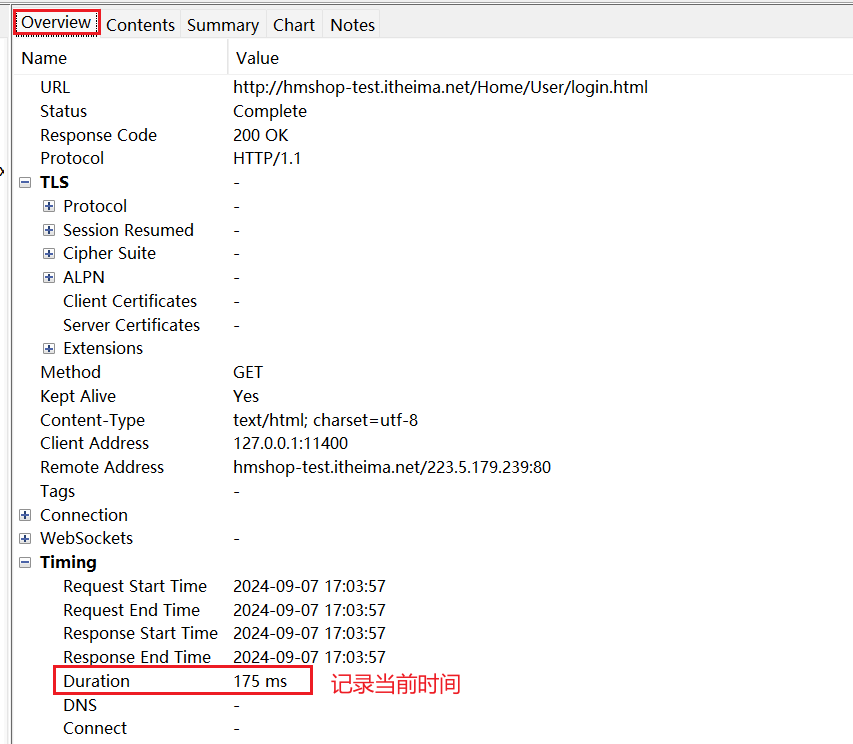
Task: Click the text/html; charset=utf-8 value
Action: pyautogui.click(x=325, y=420)
